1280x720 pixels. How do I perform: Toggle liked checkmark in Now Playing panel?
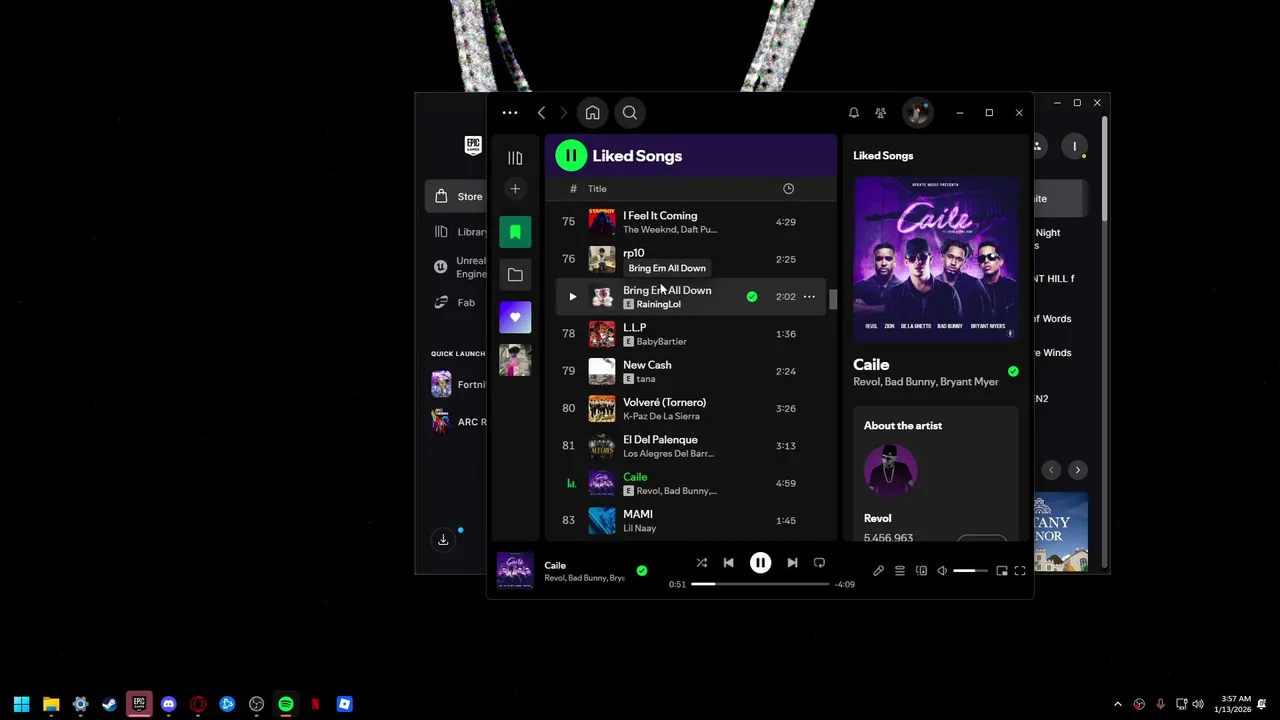click(1013, 372)
